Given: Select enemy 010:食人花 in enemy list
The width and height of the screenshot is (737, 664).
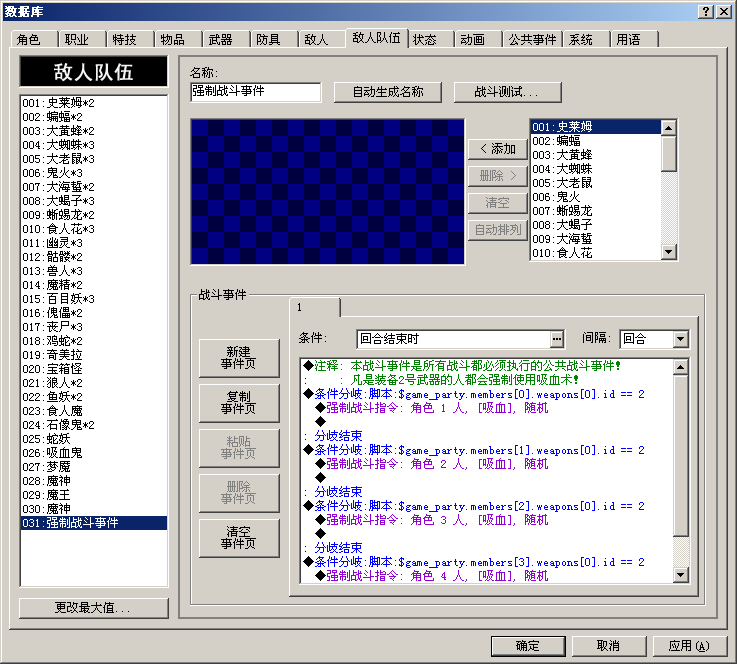Looking at the screenshot, I should click(x=596, y=253).
